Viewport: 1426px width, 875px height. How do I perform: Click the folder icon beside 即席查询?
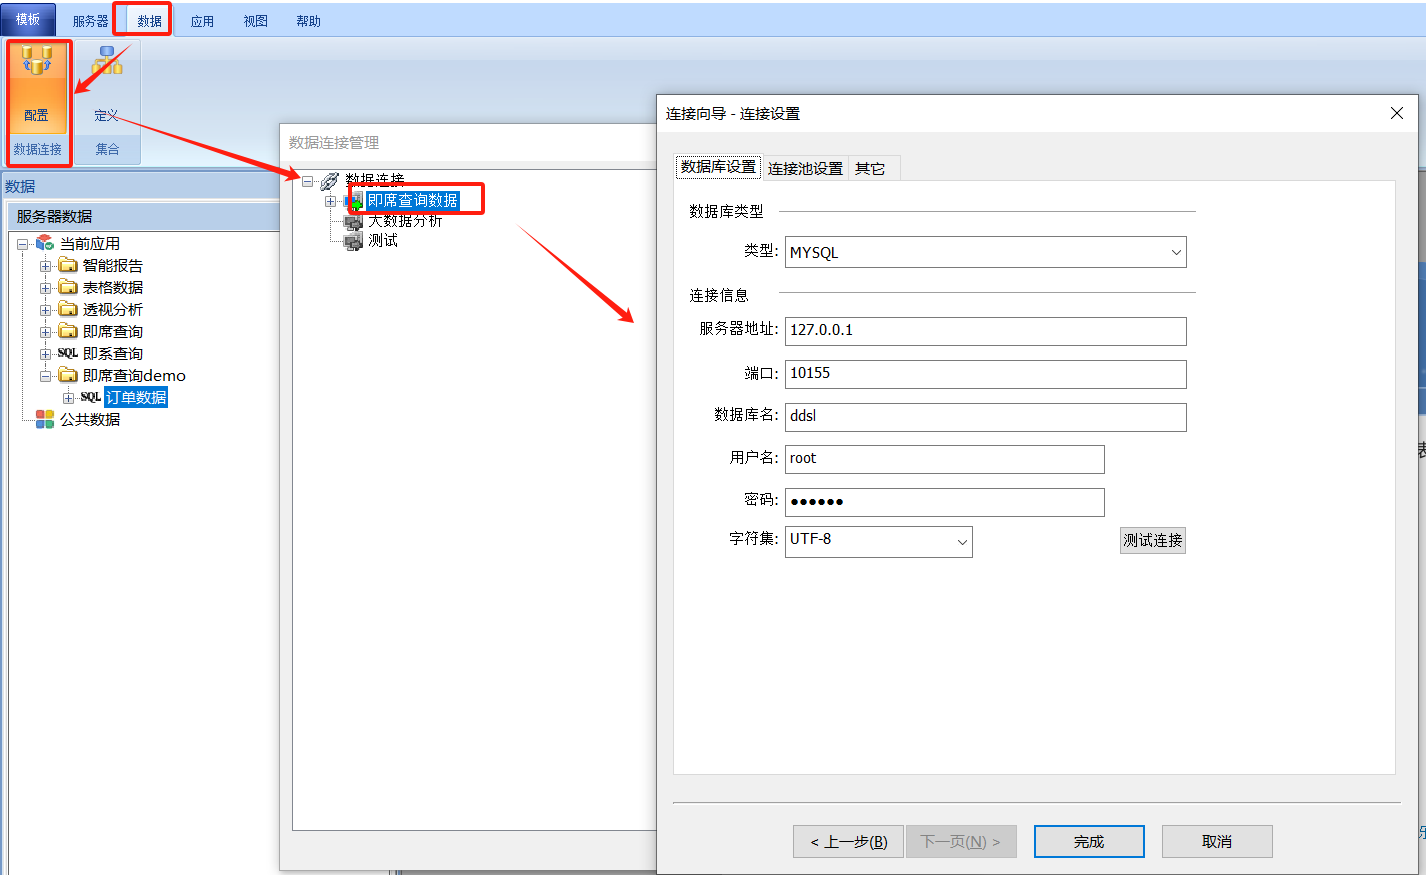(68, 331)
